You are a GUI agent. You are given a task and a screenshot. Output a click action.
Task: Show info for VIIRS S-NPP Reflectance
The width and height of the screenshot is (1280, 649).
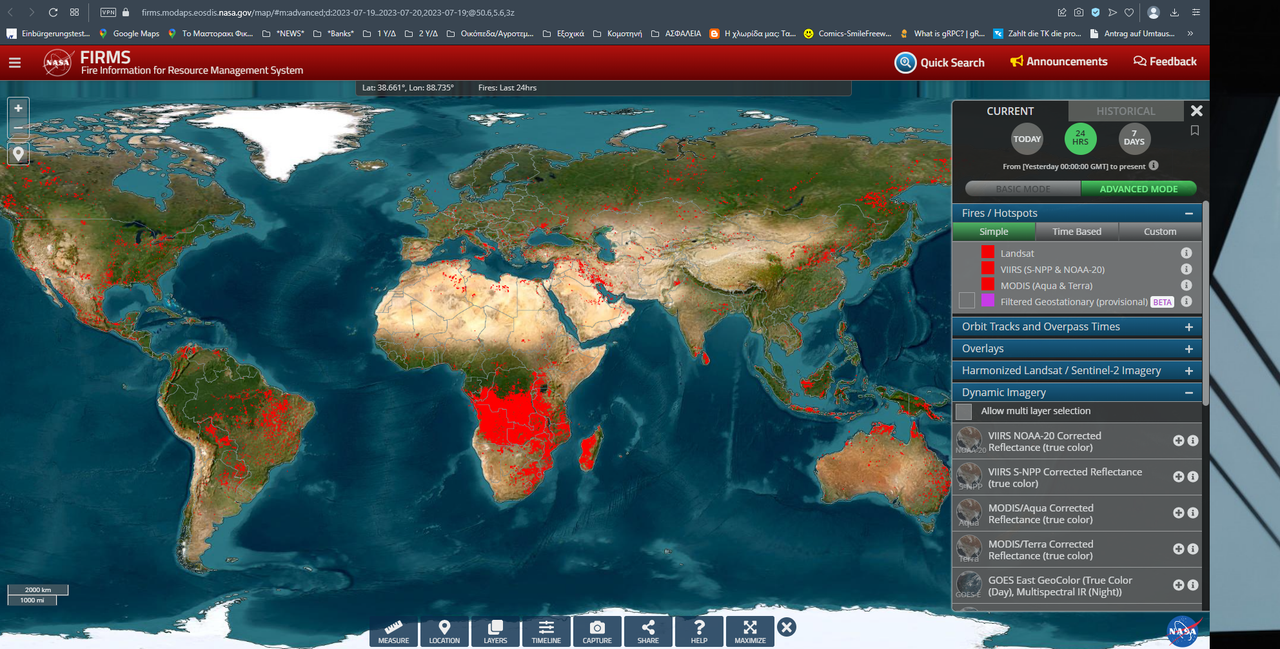point(1193,477)
